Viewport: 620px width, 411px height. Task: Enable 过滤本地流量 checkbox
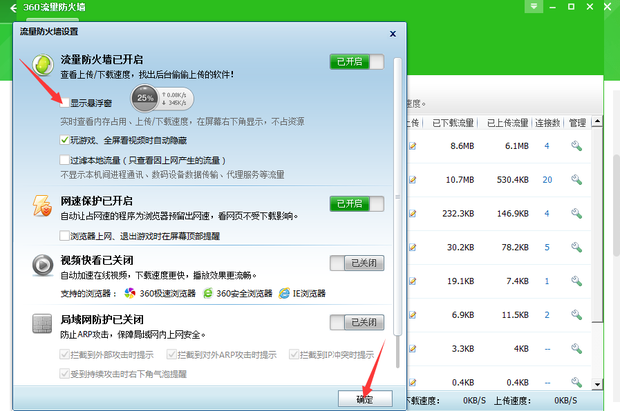click(x=65, y=160)
